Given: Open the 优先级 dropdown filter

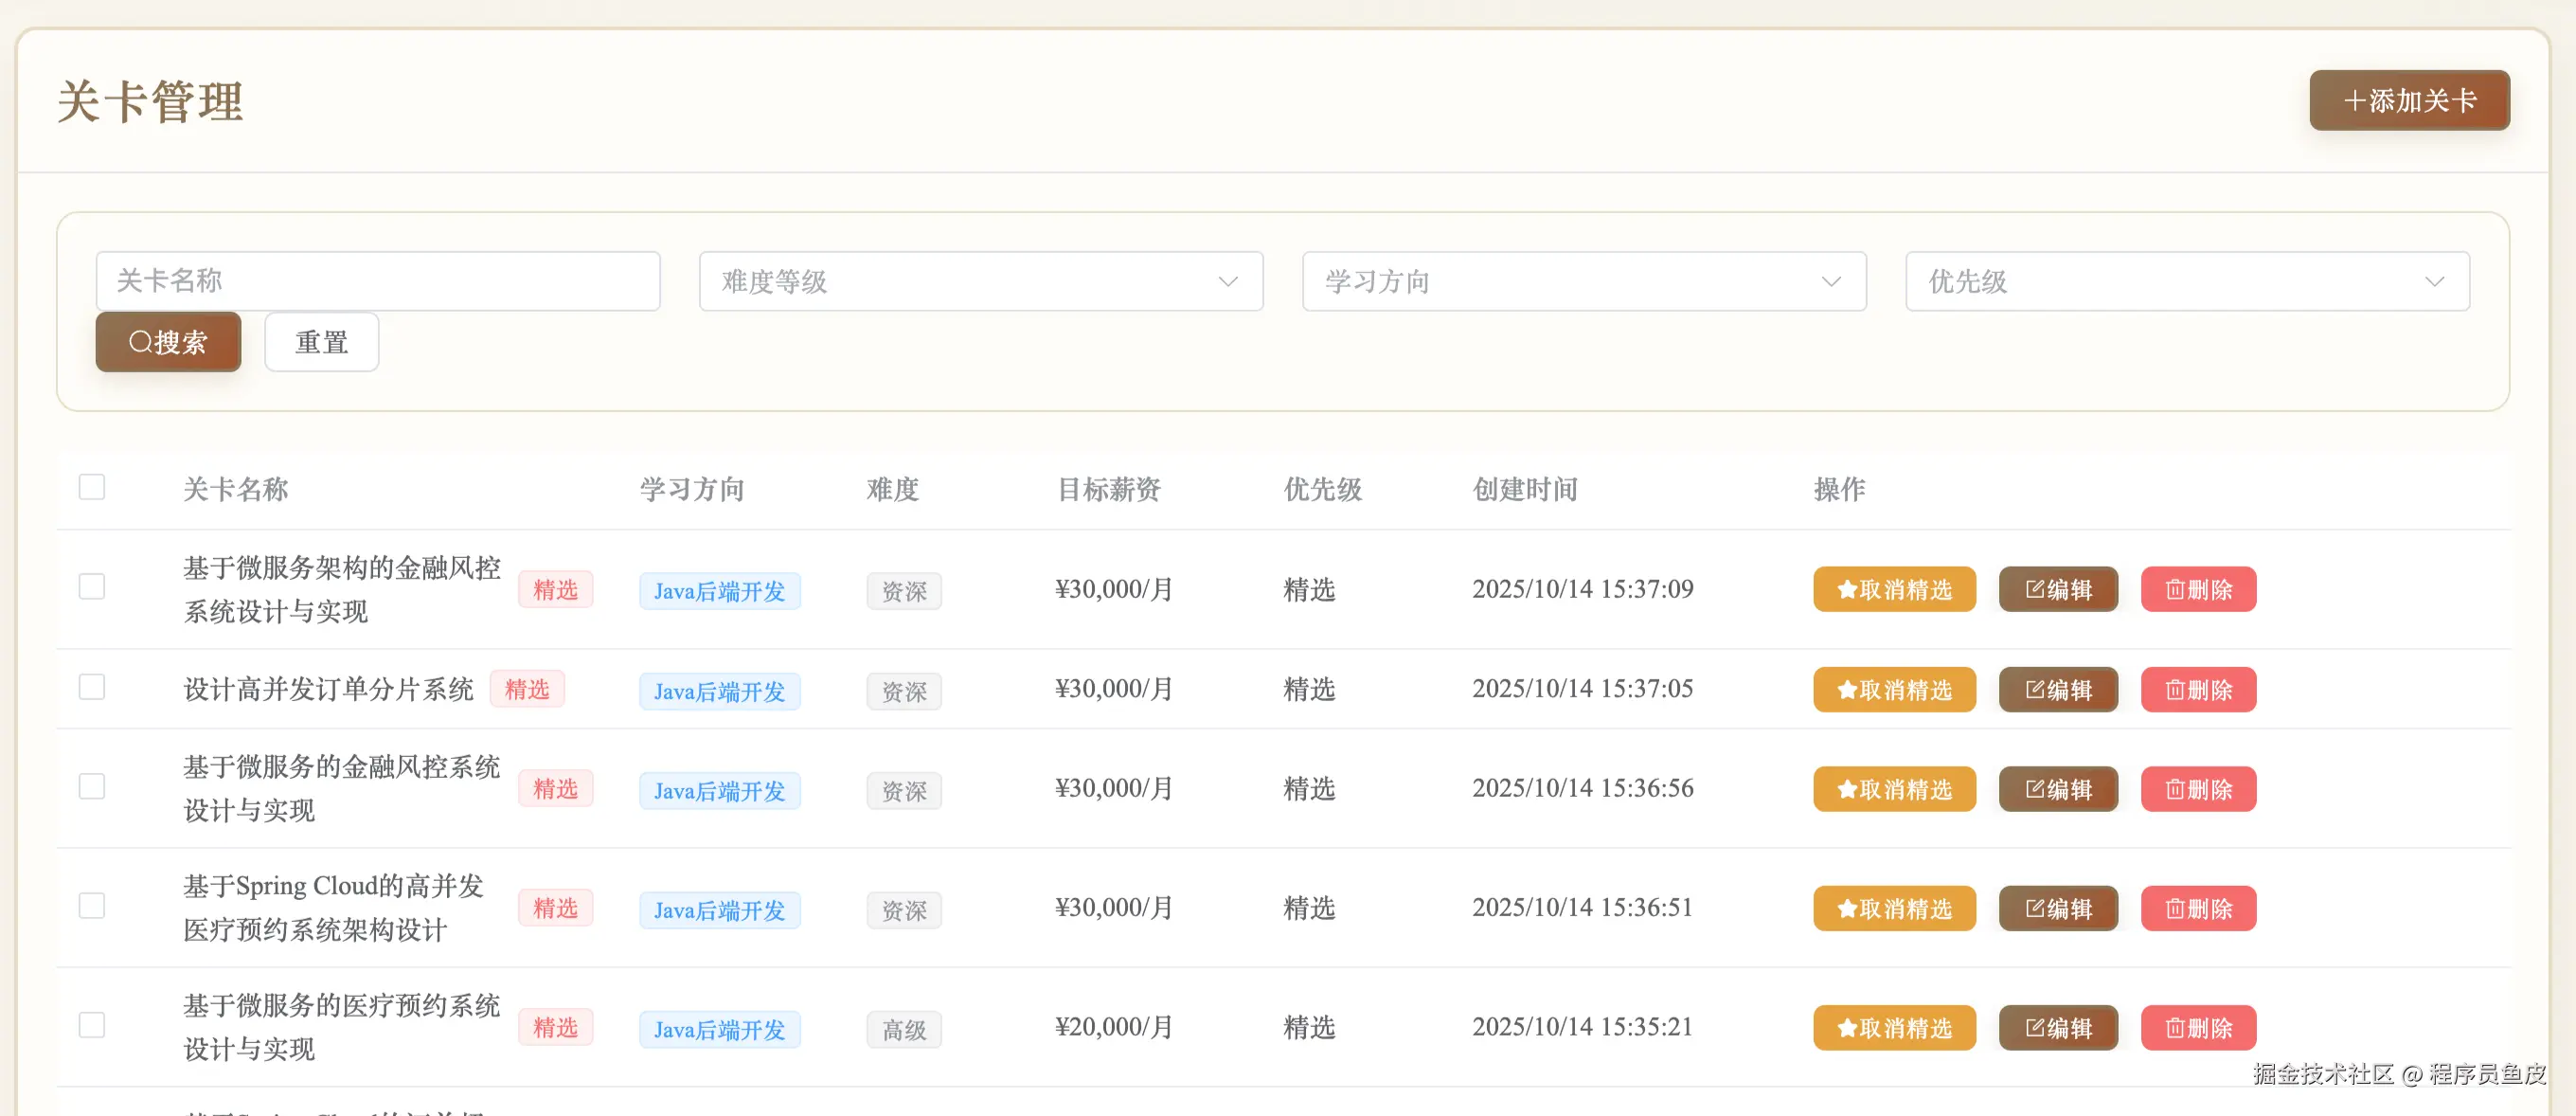Looking at the screenshot, I should click(x=2186, y=282).
